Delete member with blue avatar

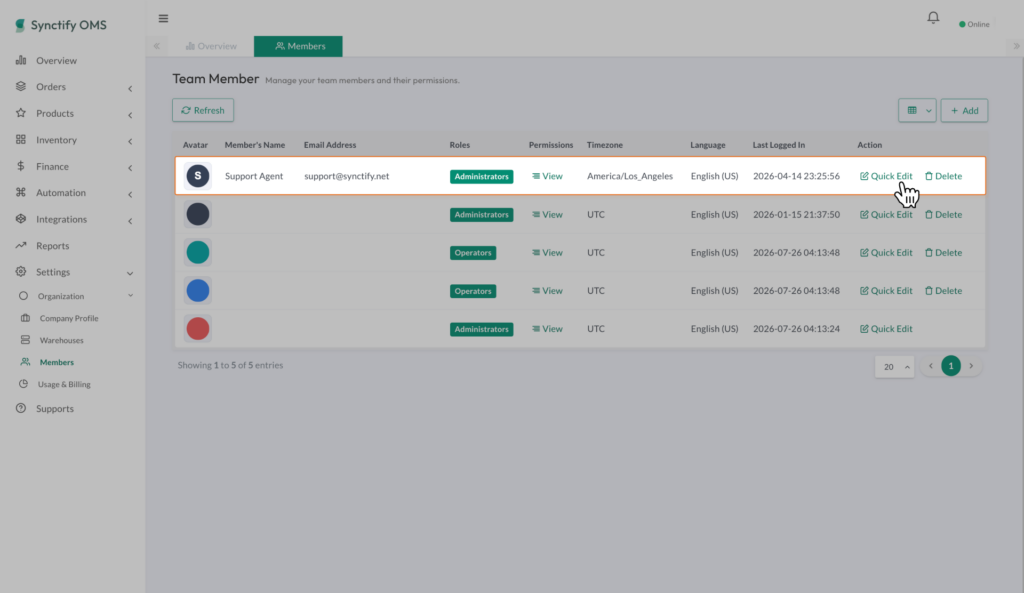(943, 291)
